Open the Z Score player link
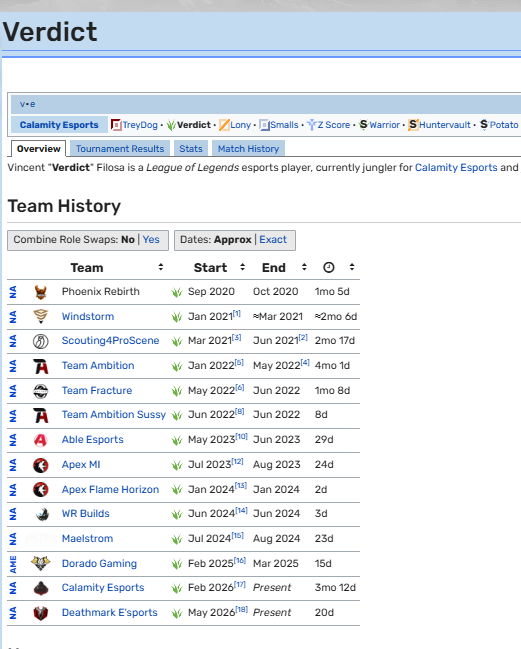Viewport: 521px width, 649px height. [334, 125]
